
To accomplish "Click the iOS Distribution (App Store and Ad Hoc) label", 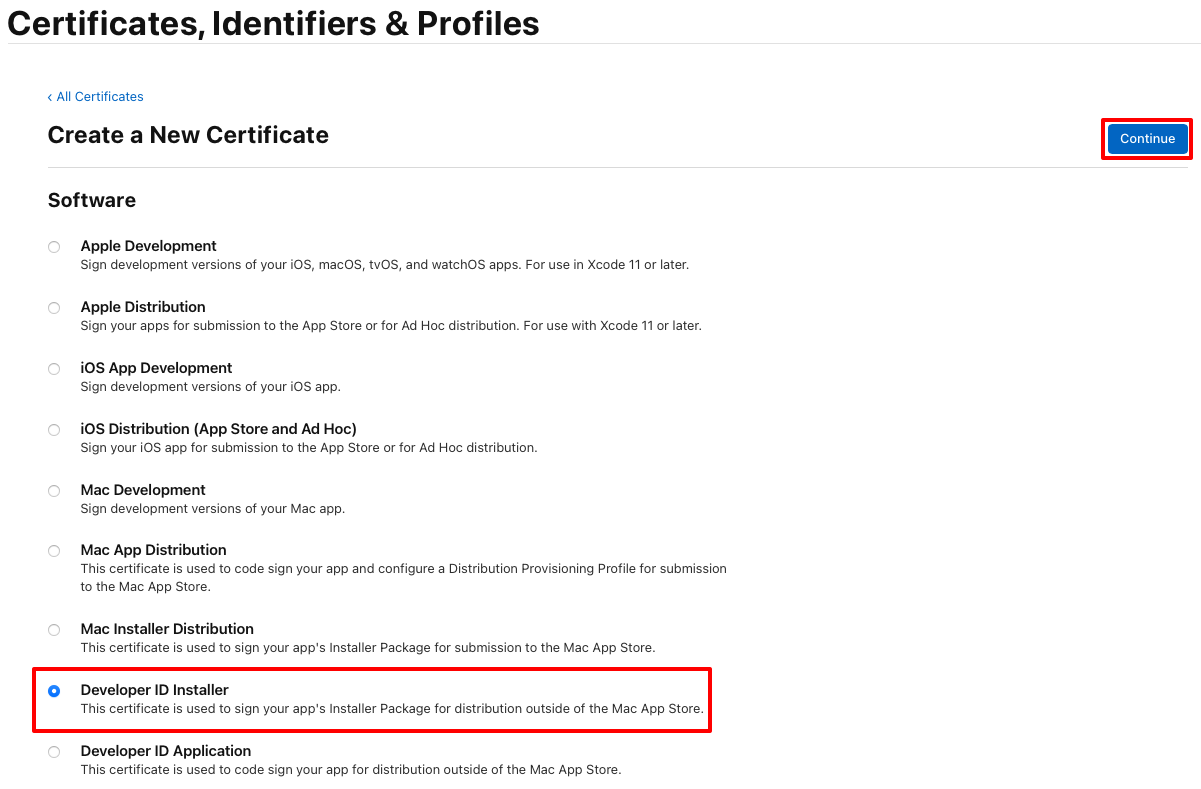I will (x=218, y=429).
